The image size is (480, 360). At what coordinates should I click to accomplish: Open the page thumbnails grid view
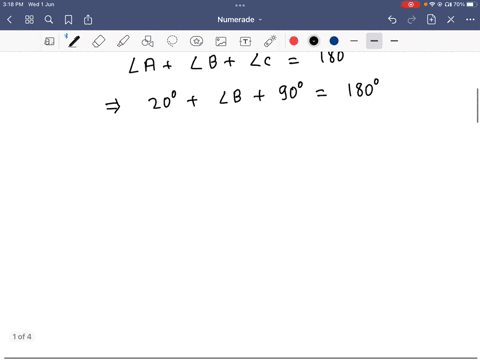click(29, 20)
